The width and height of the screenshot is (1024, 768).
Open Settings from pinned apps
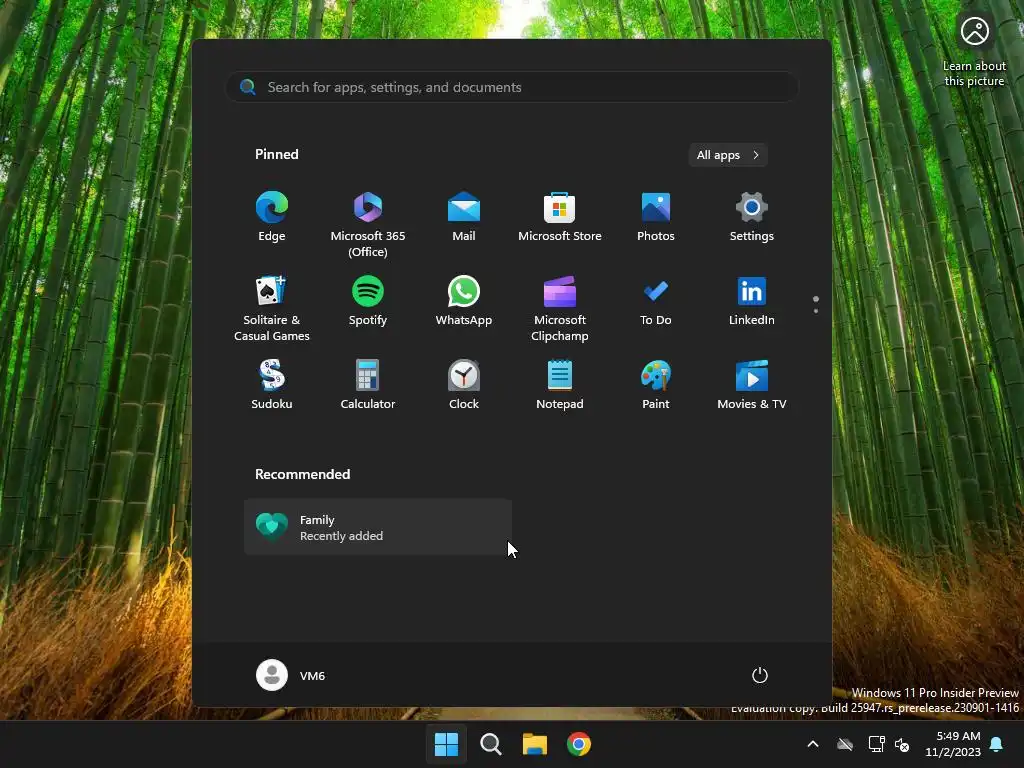point(752,217)
